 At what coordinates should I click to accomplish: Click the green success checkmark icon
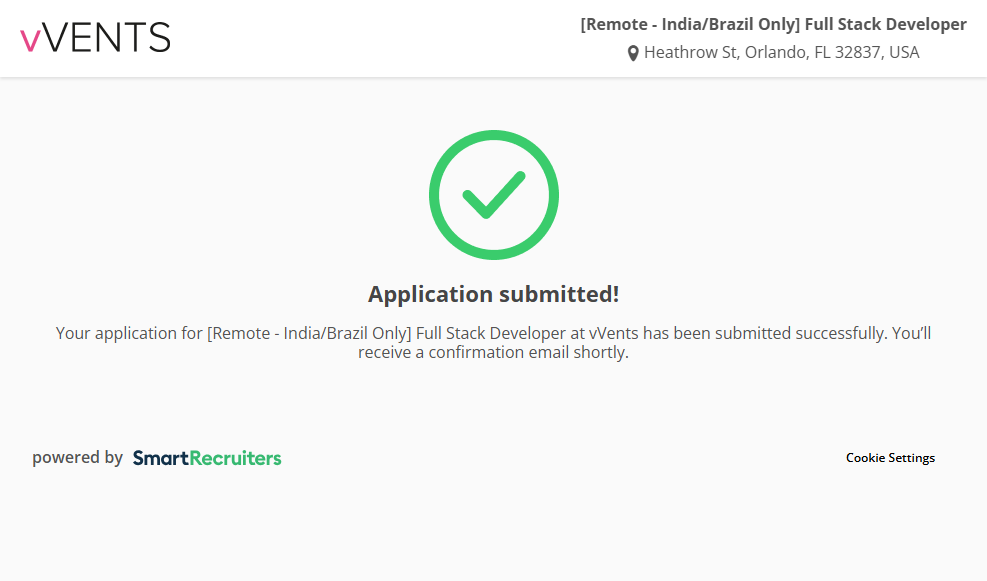coord(493,194)
